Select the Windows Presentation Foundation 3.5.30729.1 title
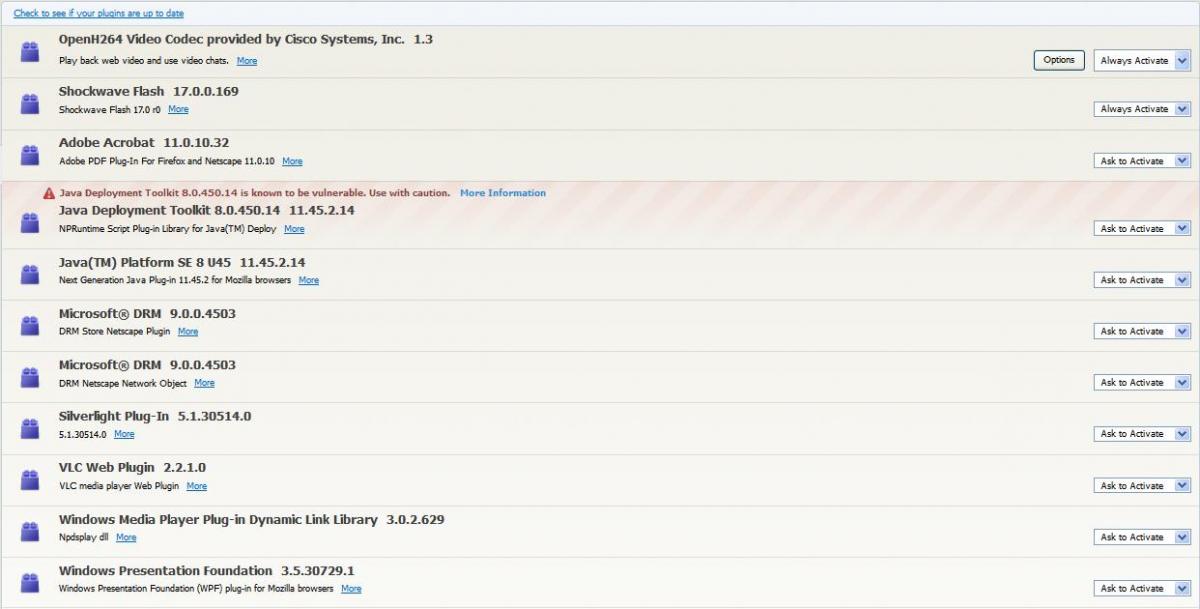1200x609 pixels. pos(207,570)
